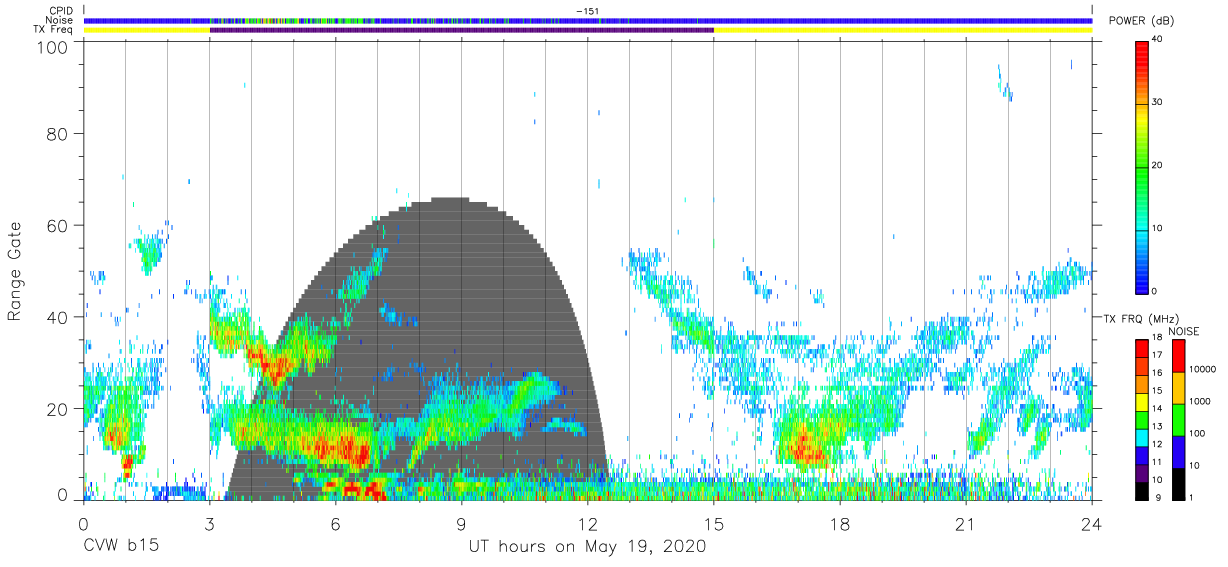
Task: Click the 30 label on the POWER scale
Action: pos(1159,102)
